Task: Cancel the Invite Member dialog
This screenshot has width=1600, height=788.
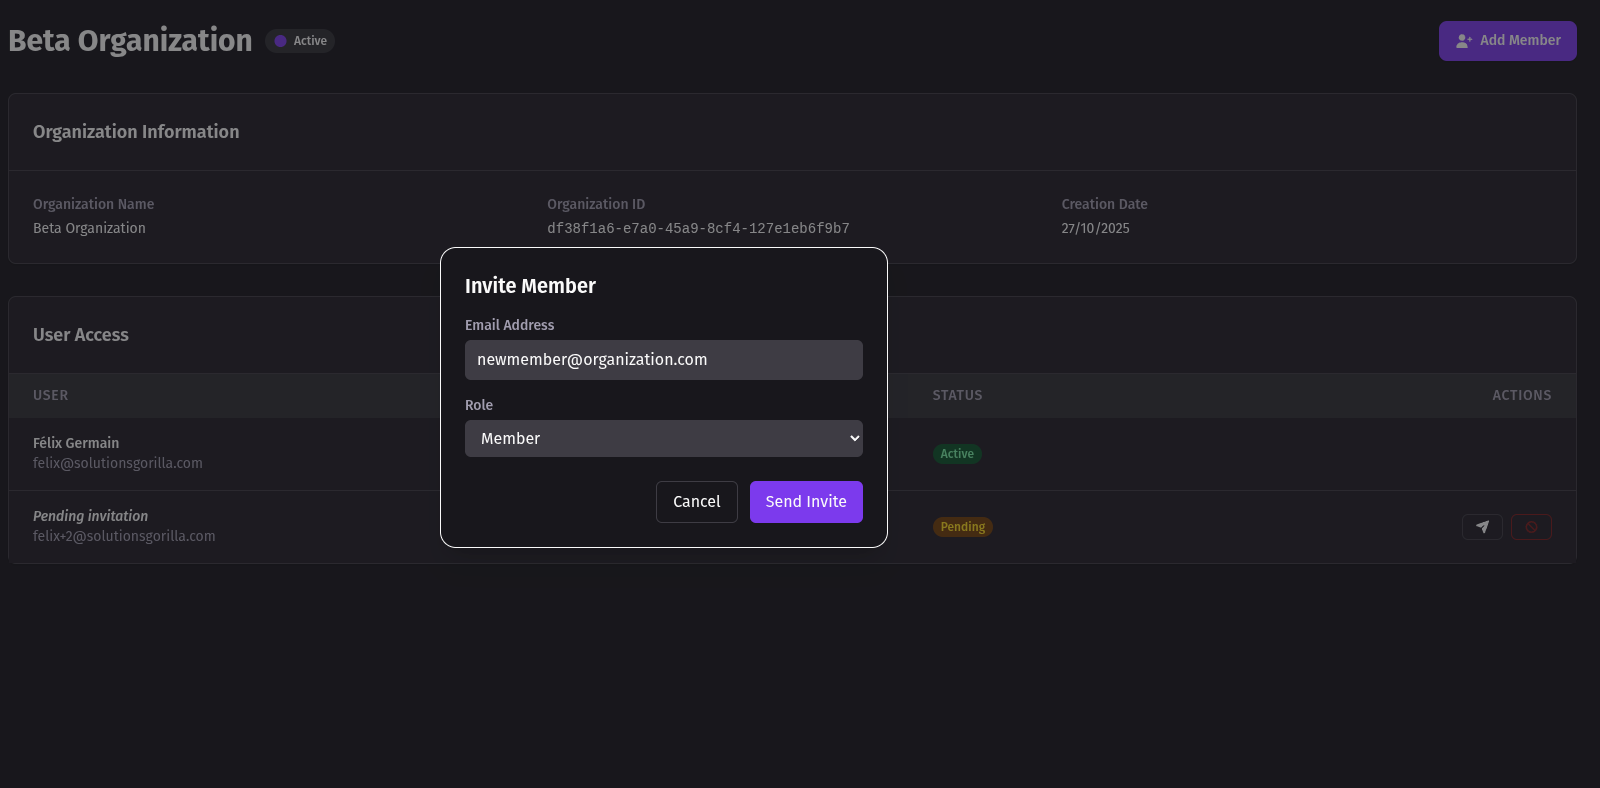Action: point(696,502)
